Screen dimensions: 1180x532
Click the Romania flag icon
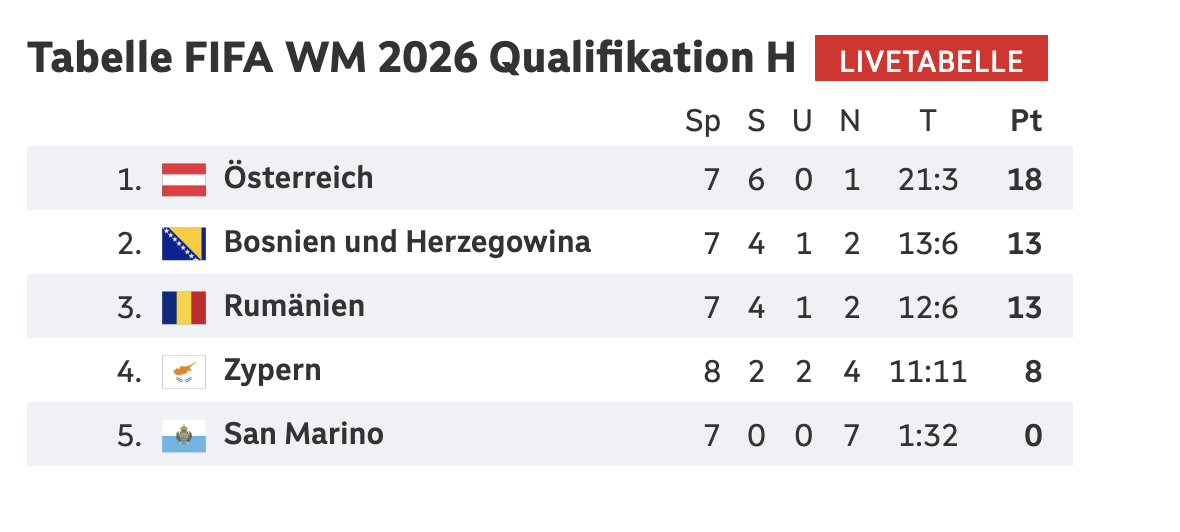pyautogui.click(x=184, y=308)
